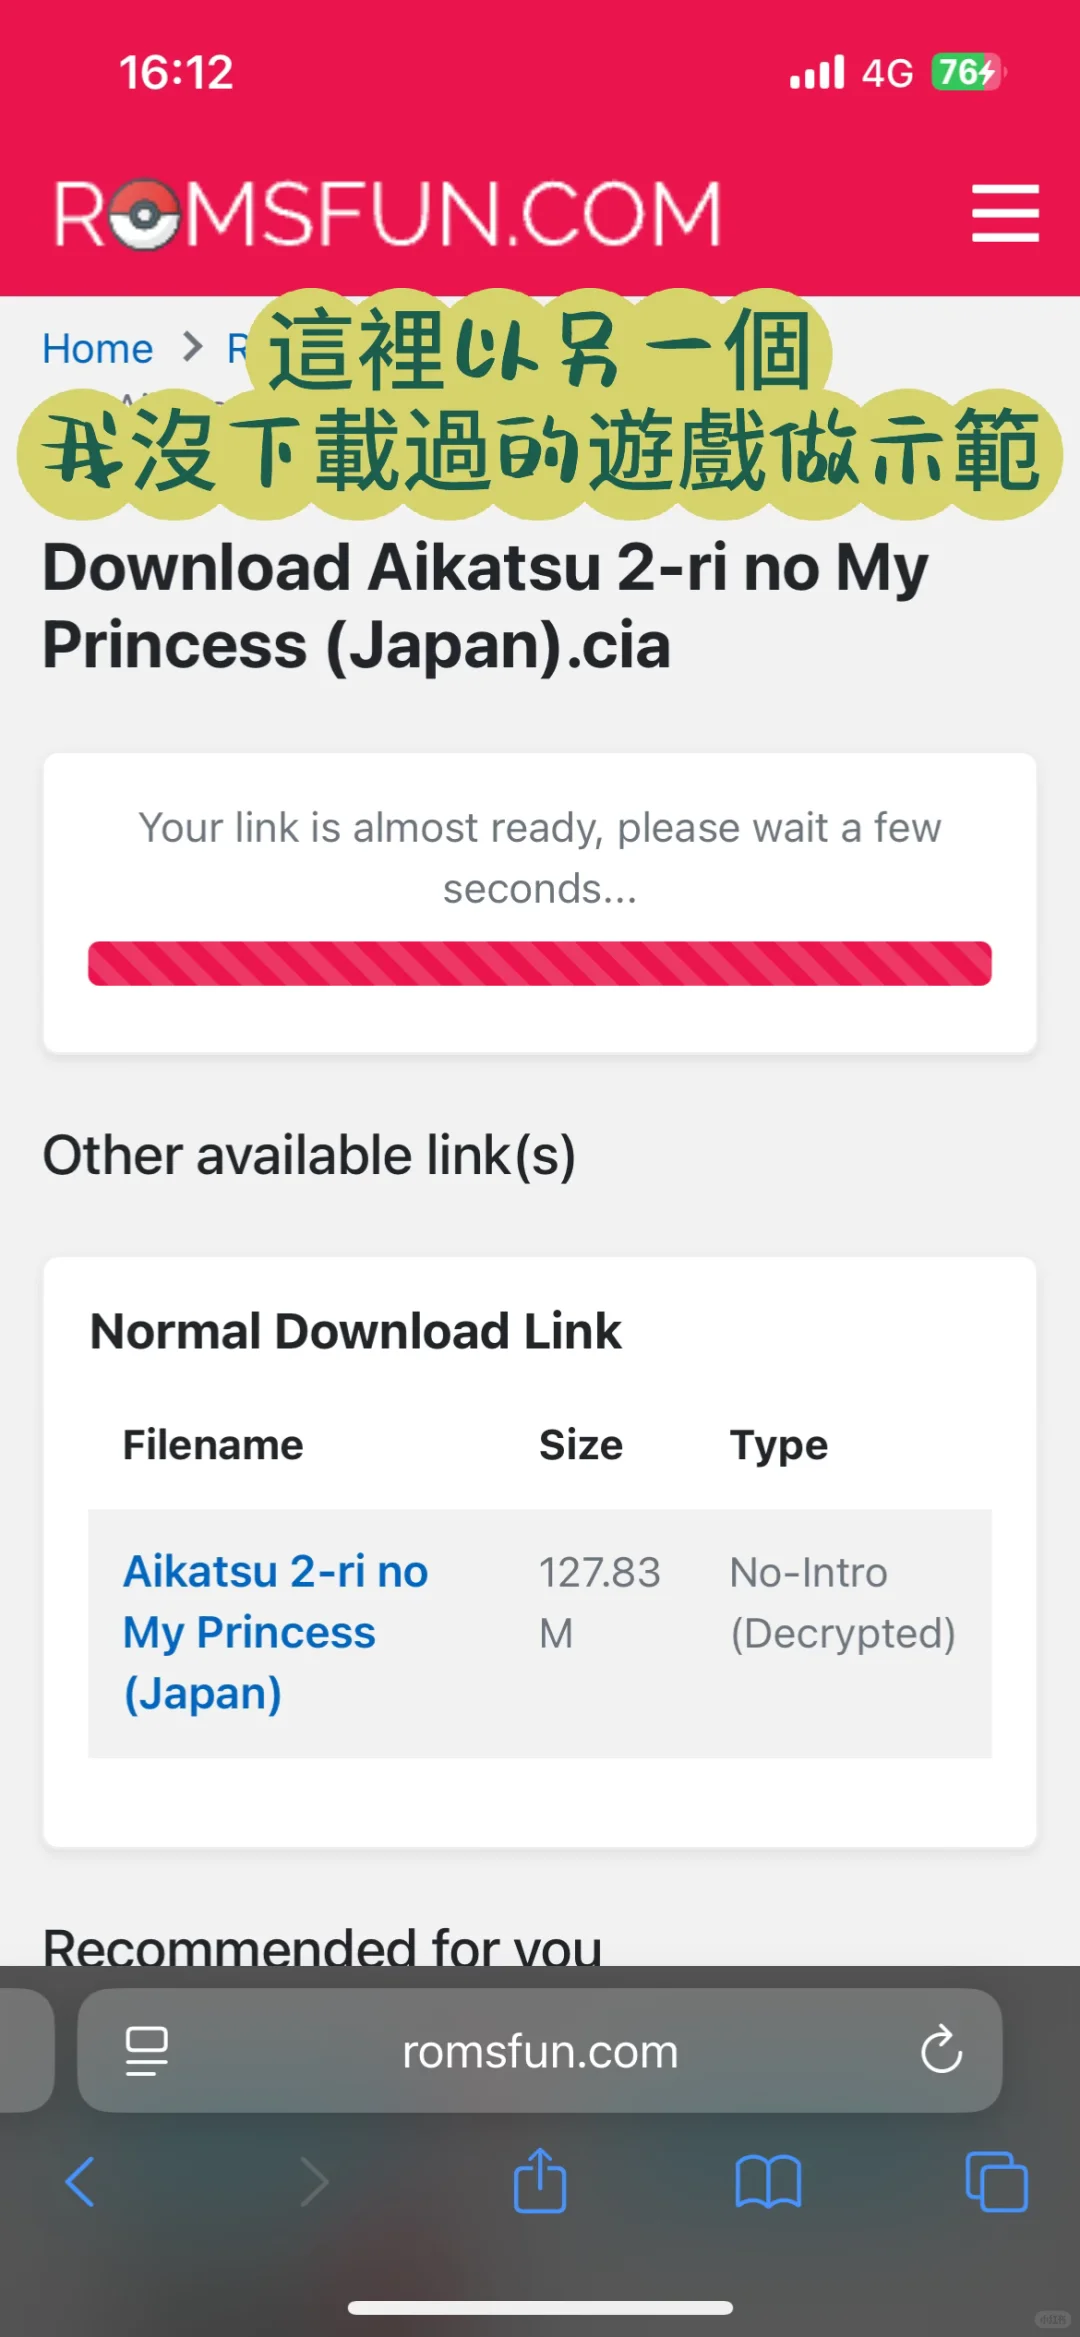Open the Safari bookmarks icon
Image resolution: width=1080 pixels, height=2337 pixels.
(x=768, y=2181)
